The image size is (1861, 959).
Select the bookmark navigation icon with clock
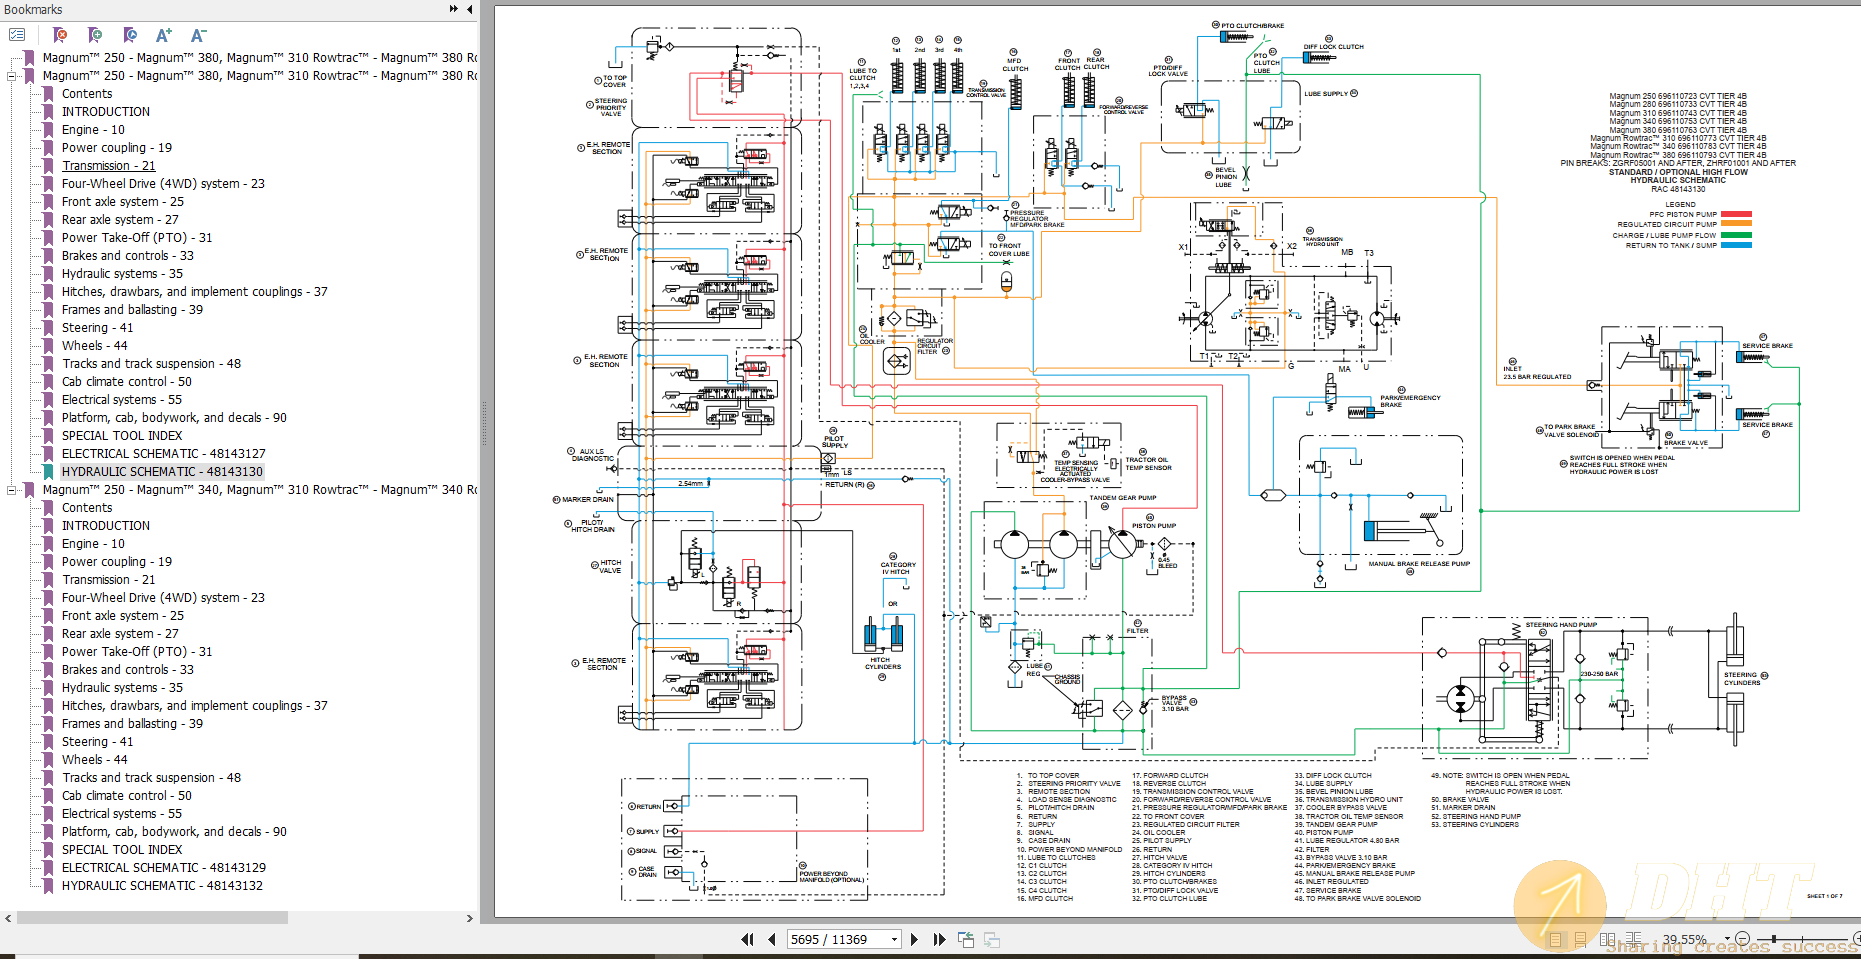tap(131, 35)
